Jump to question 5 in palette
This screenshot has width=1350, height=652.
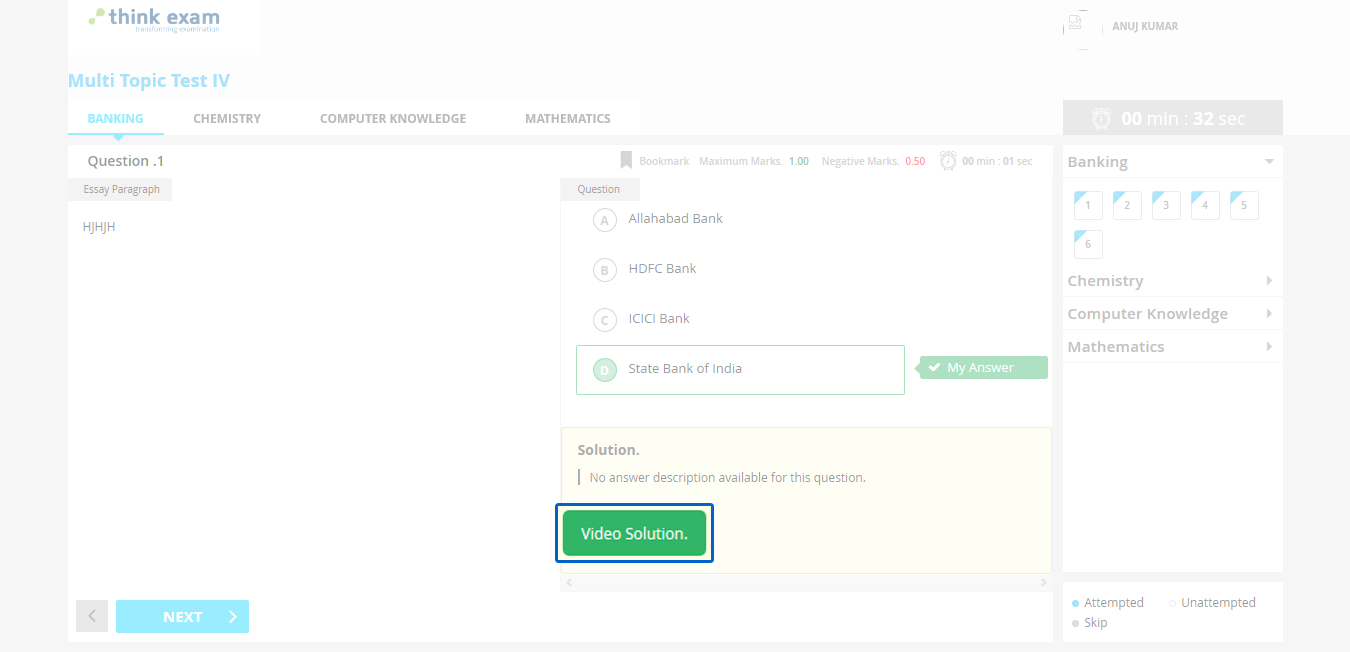click(x=1244, y=205)
